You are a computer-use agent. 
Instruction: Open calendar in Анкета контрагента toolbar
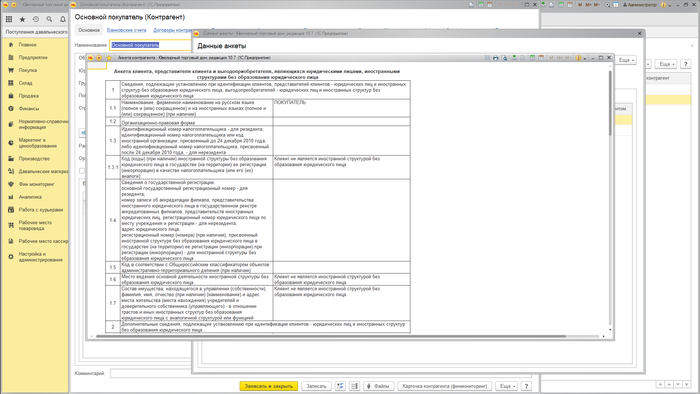[x=541, y=58]
